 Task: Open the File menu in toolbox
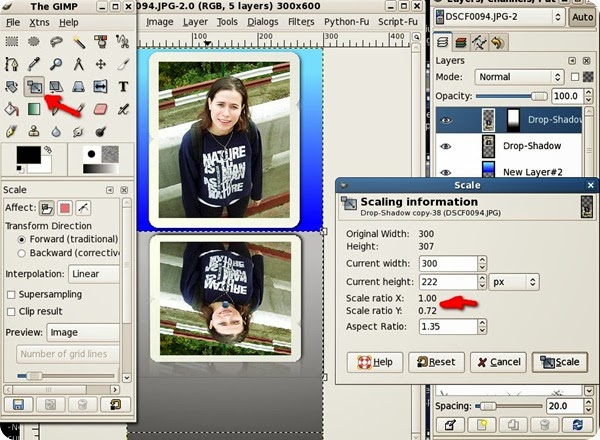click(13, 23)
